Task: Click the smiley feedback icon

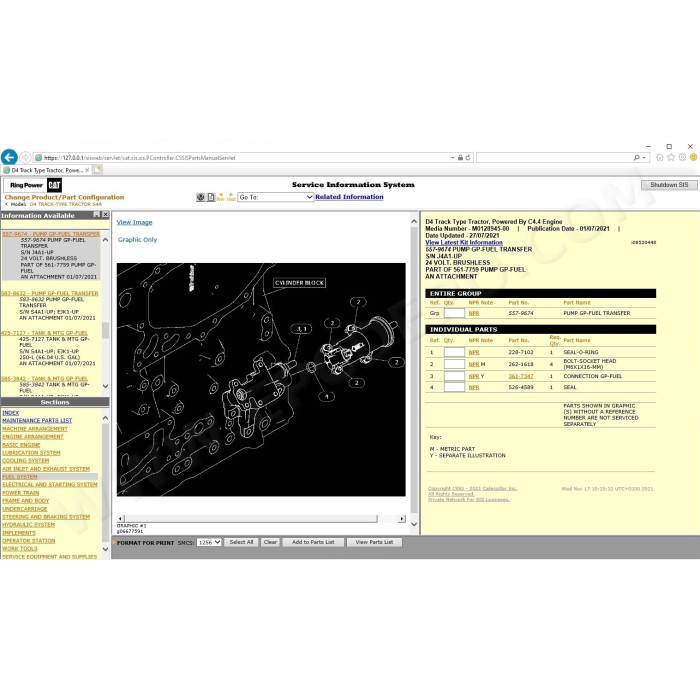Action: [693, 157]
